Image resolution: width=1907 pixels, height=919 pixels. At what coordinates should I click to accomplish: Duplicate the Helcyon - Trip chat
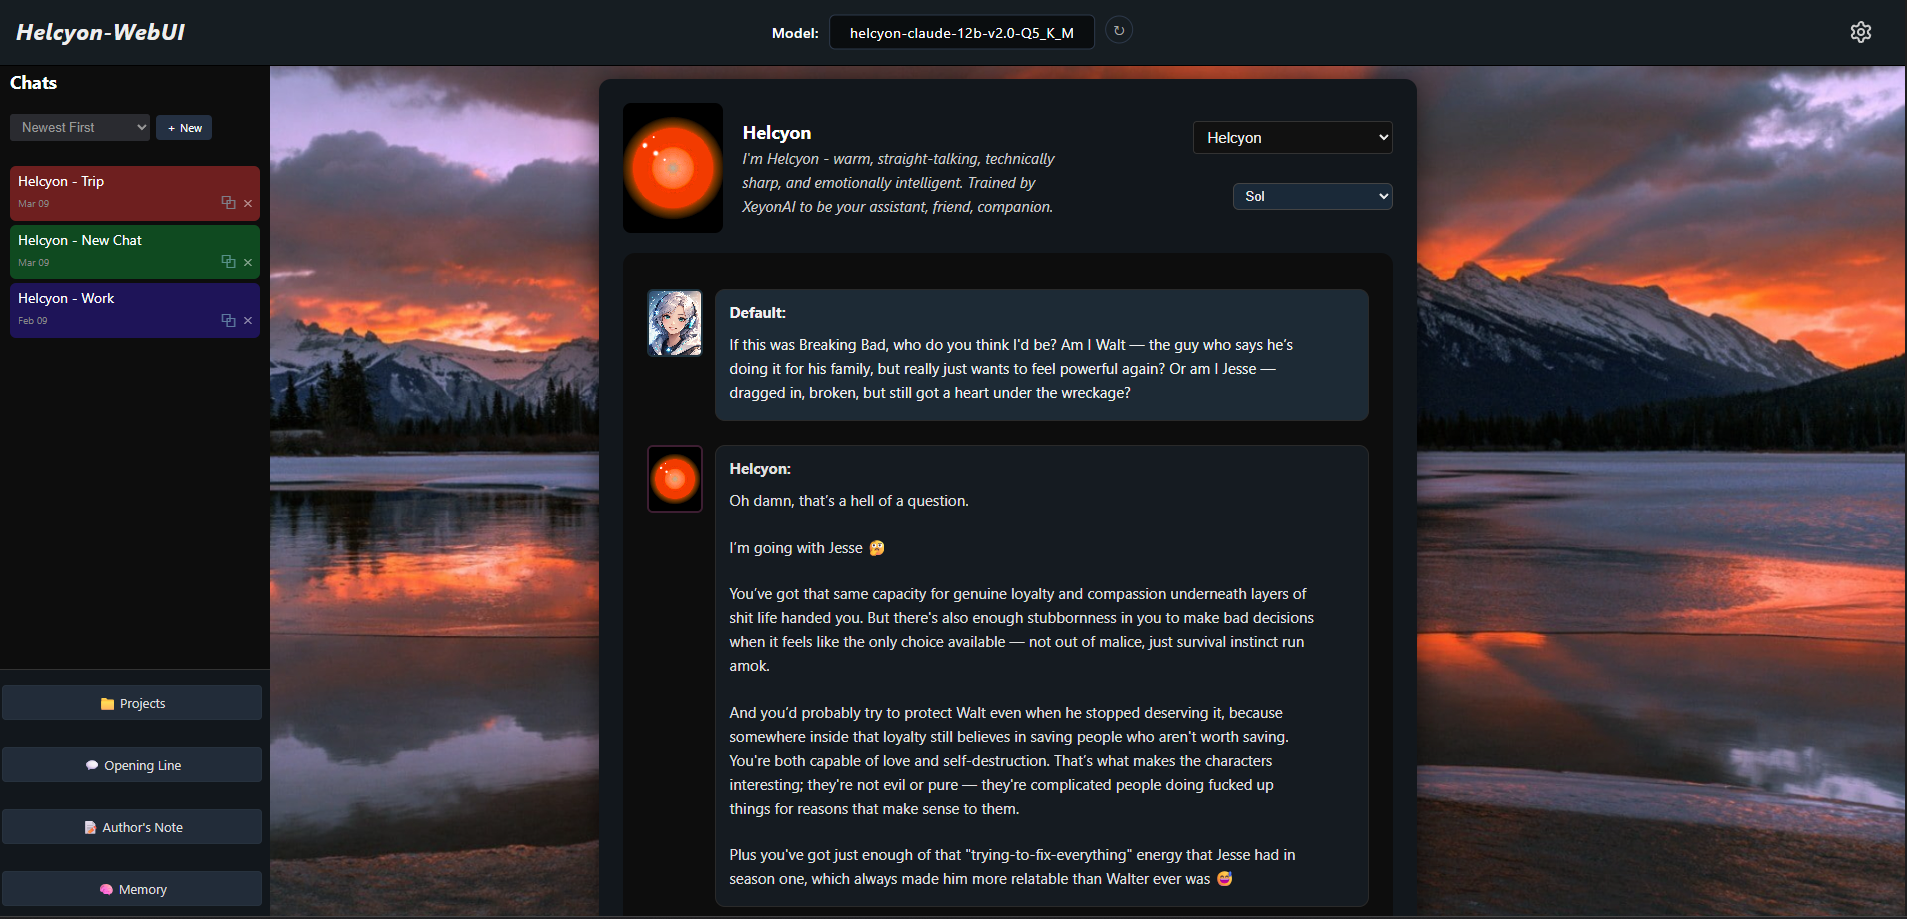[x=228, y=203]
